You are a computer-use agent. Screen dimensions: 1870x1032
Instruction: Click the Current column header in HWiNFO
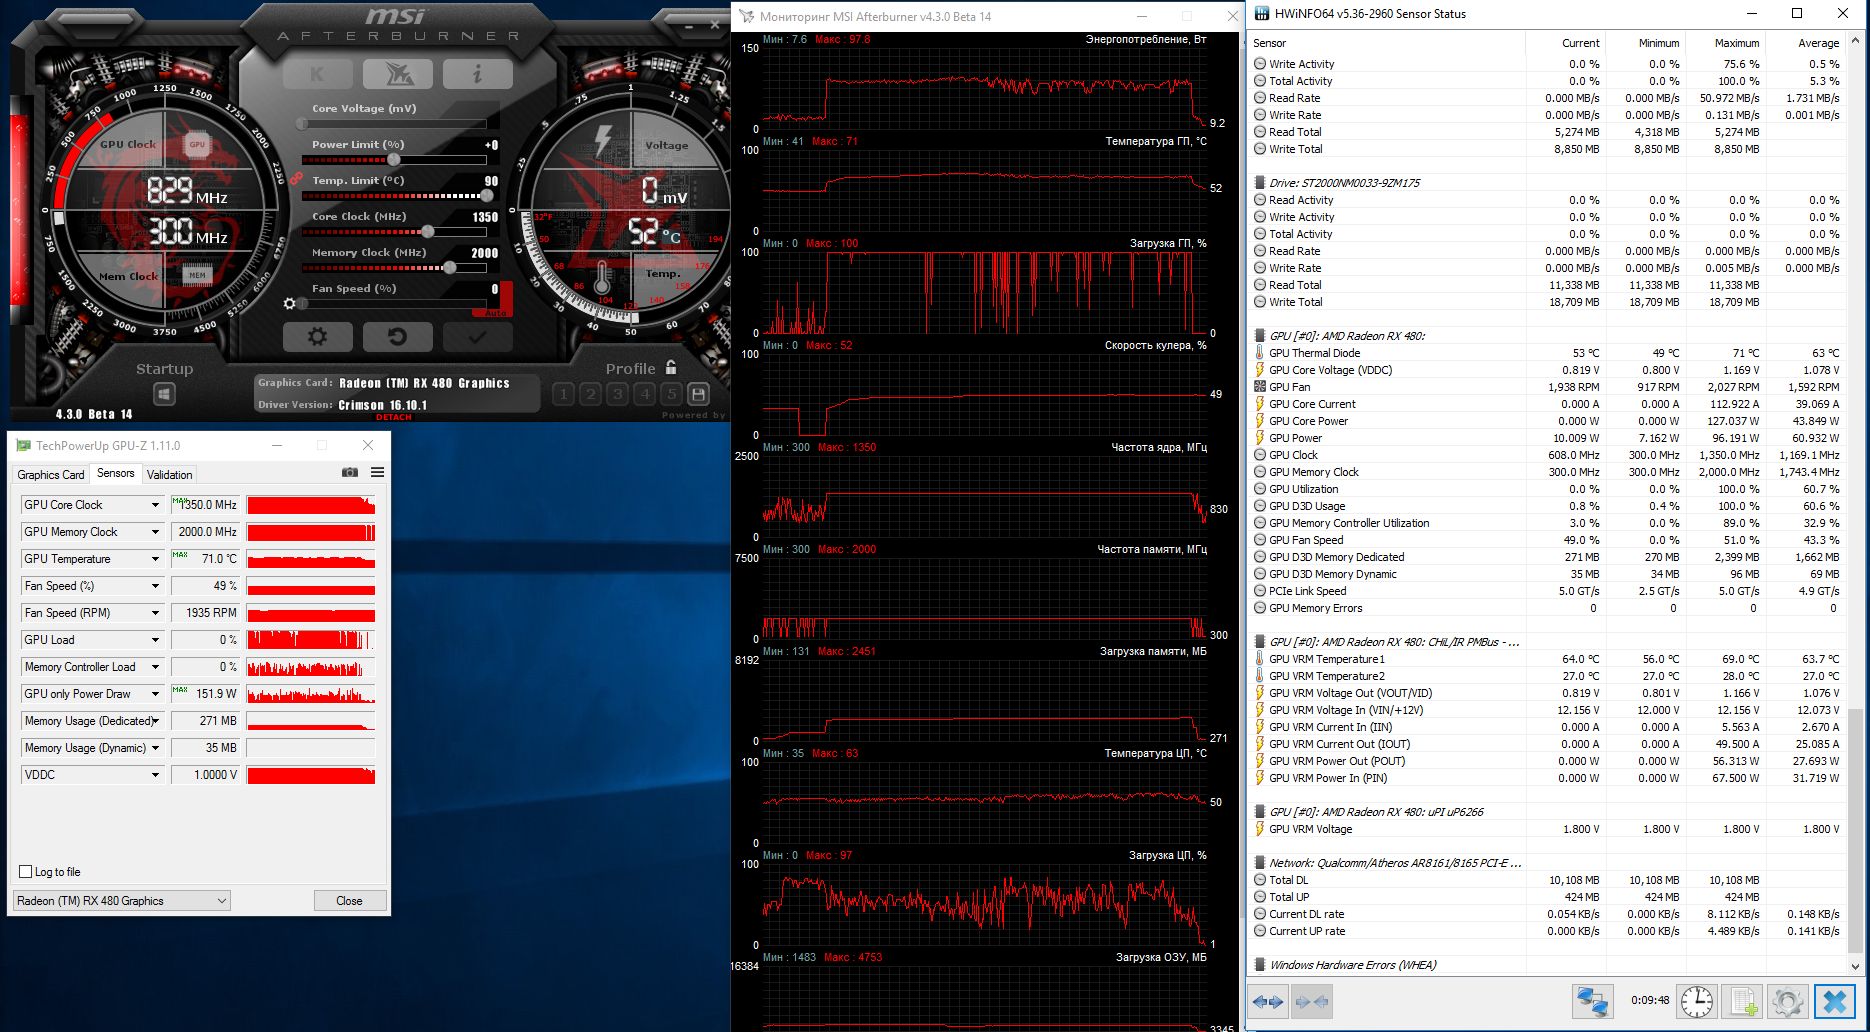click(1565, 43)
